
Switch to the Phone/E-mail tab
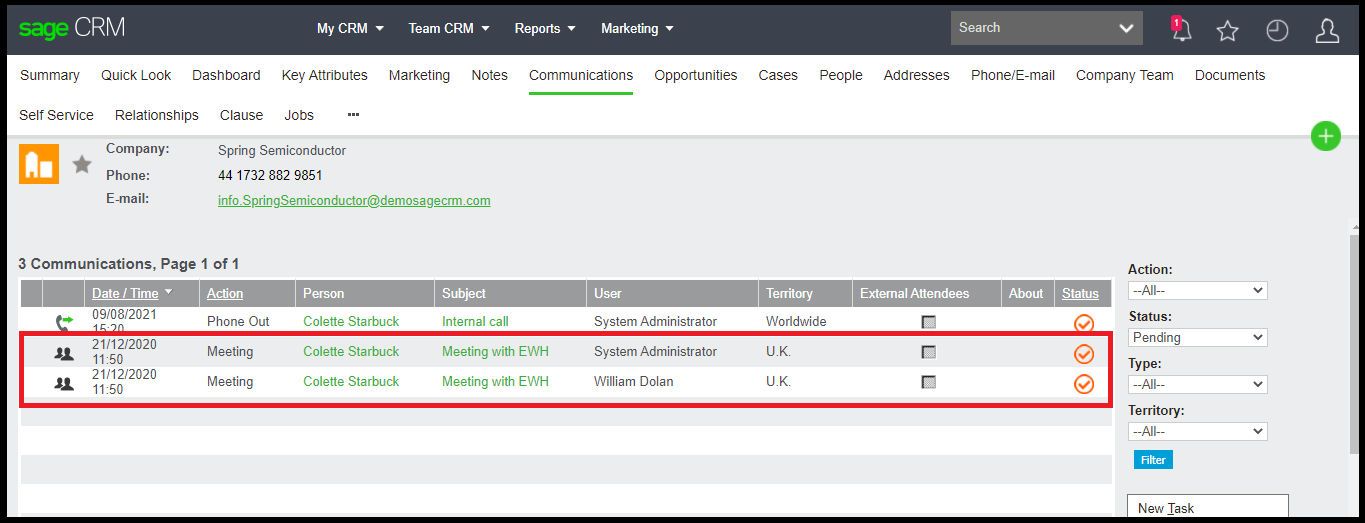pyautogui.click(x=1013, y=75)
